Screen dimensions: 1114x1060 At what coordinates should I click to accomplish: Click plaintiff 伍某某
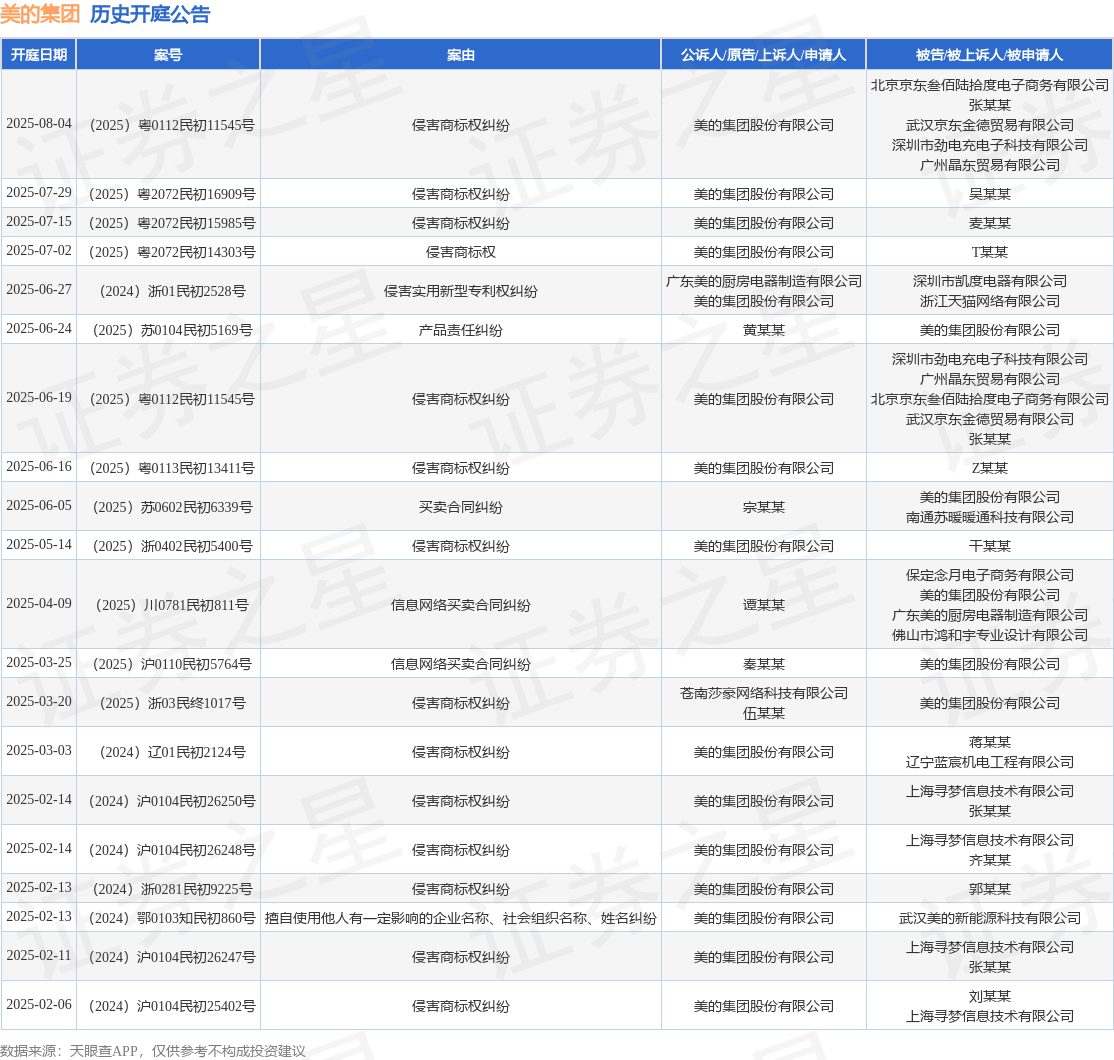click(x=764, y=713)
